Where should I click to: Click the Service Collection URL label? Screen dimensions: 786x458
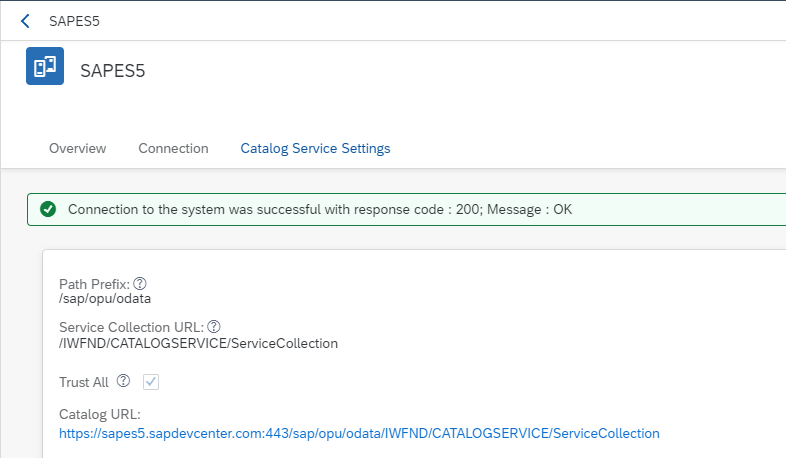(131, 327)
